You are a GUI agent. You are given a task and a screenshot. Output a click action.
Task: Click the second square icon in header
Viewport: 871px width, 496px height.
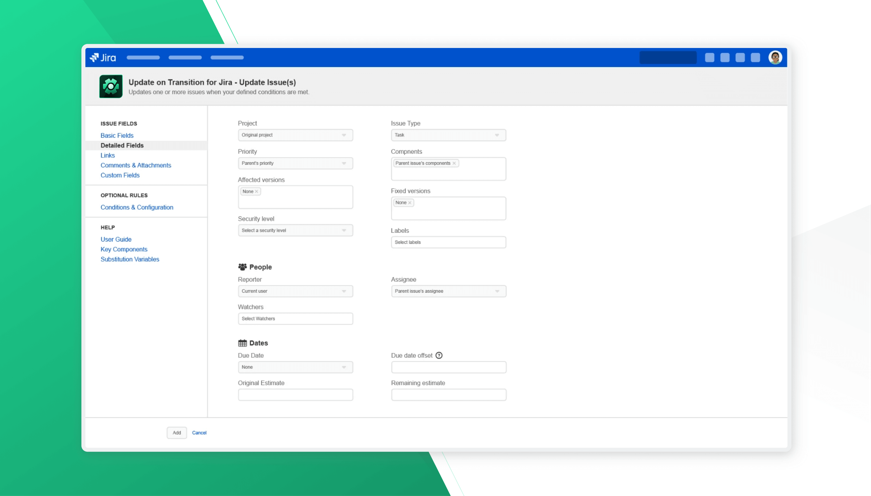coord(725,57)
